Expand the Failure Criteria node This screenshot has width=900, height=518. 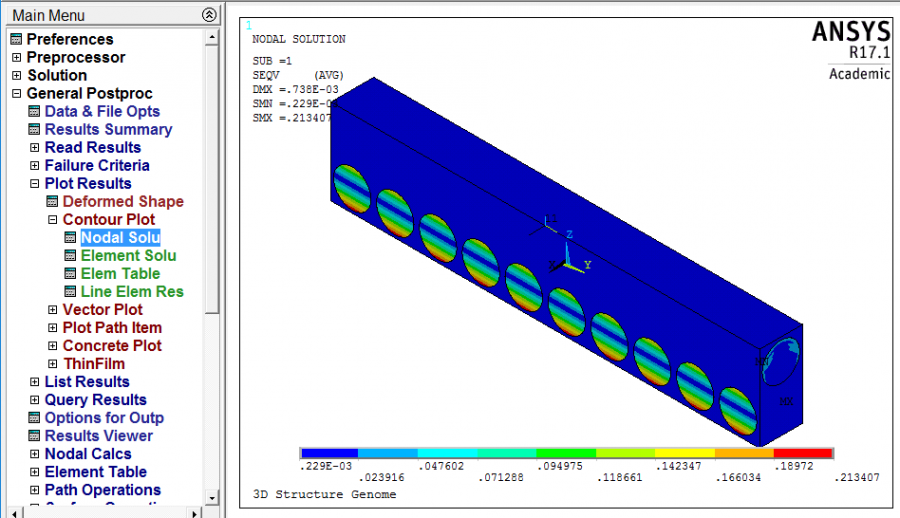pos(34,165)
